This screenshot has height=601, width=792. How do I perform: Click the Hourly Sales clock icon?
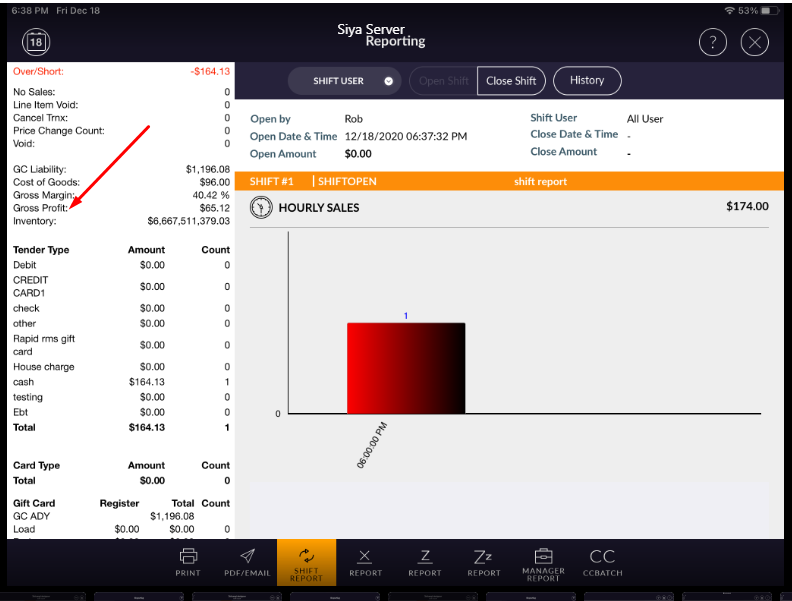[x=261, y=207]
